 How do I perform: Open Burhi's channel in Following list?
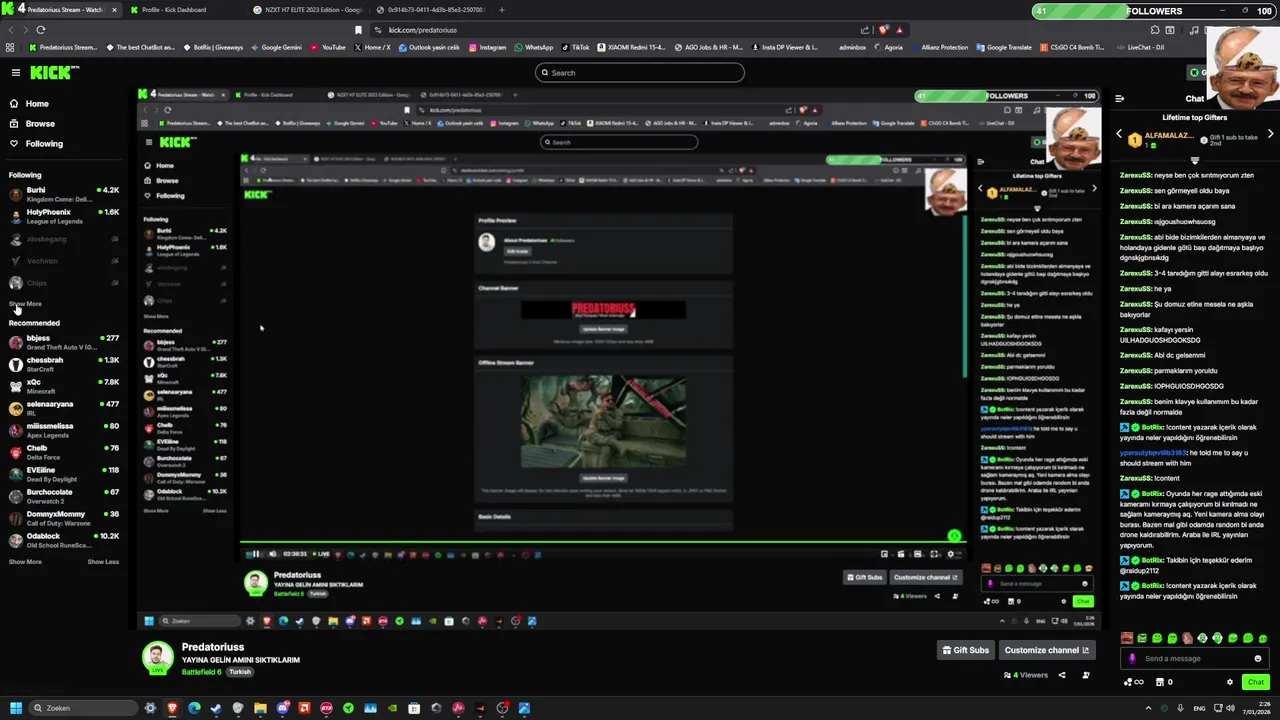[x=64, y=194]
